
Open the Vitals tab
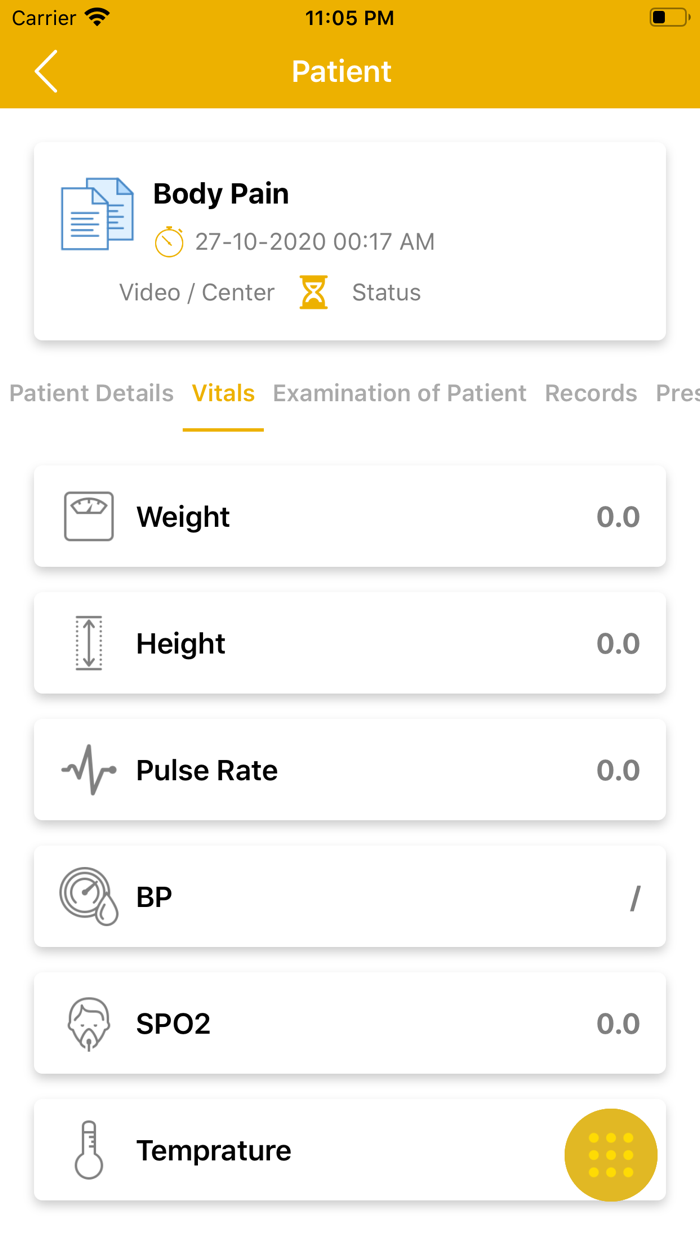[x=222, y=393]
